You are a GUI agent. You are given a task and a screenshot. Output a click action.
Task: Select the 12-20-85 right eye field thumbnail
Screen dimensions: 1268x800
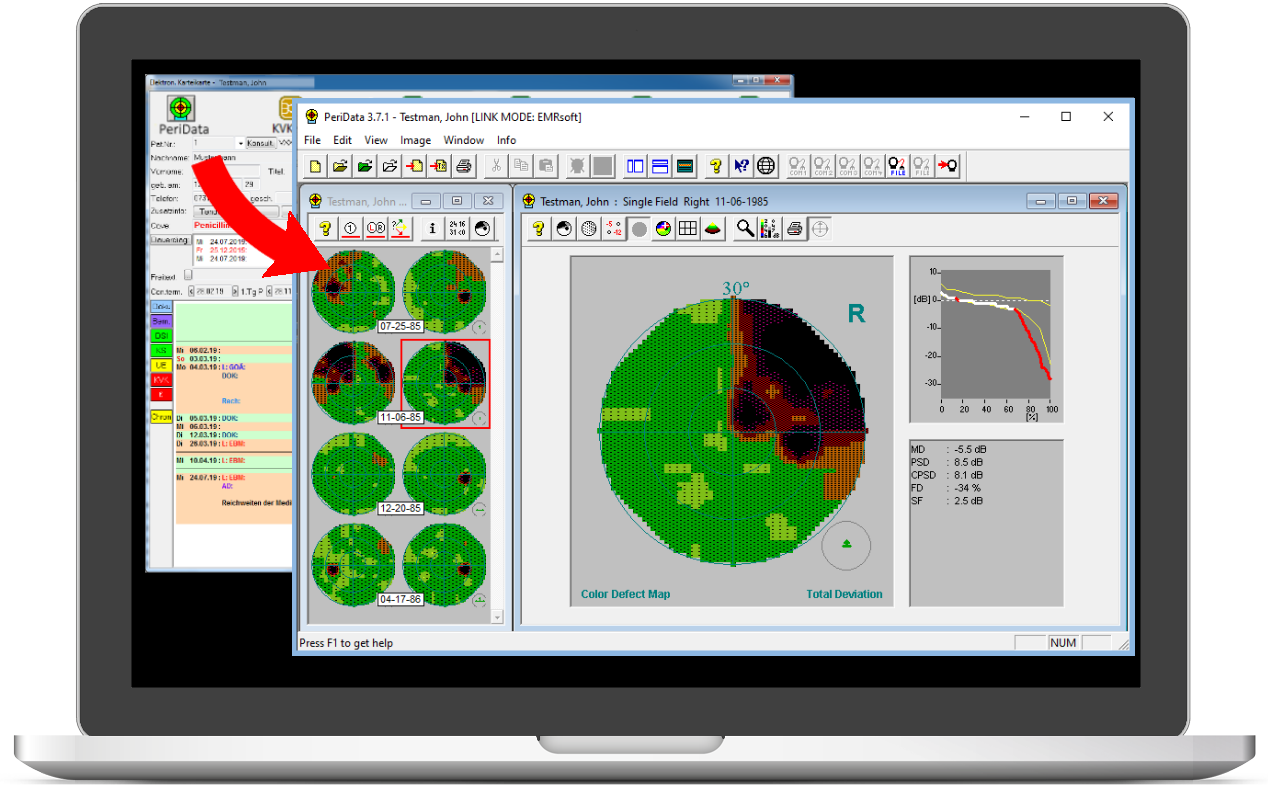click(x=445, y=473)
